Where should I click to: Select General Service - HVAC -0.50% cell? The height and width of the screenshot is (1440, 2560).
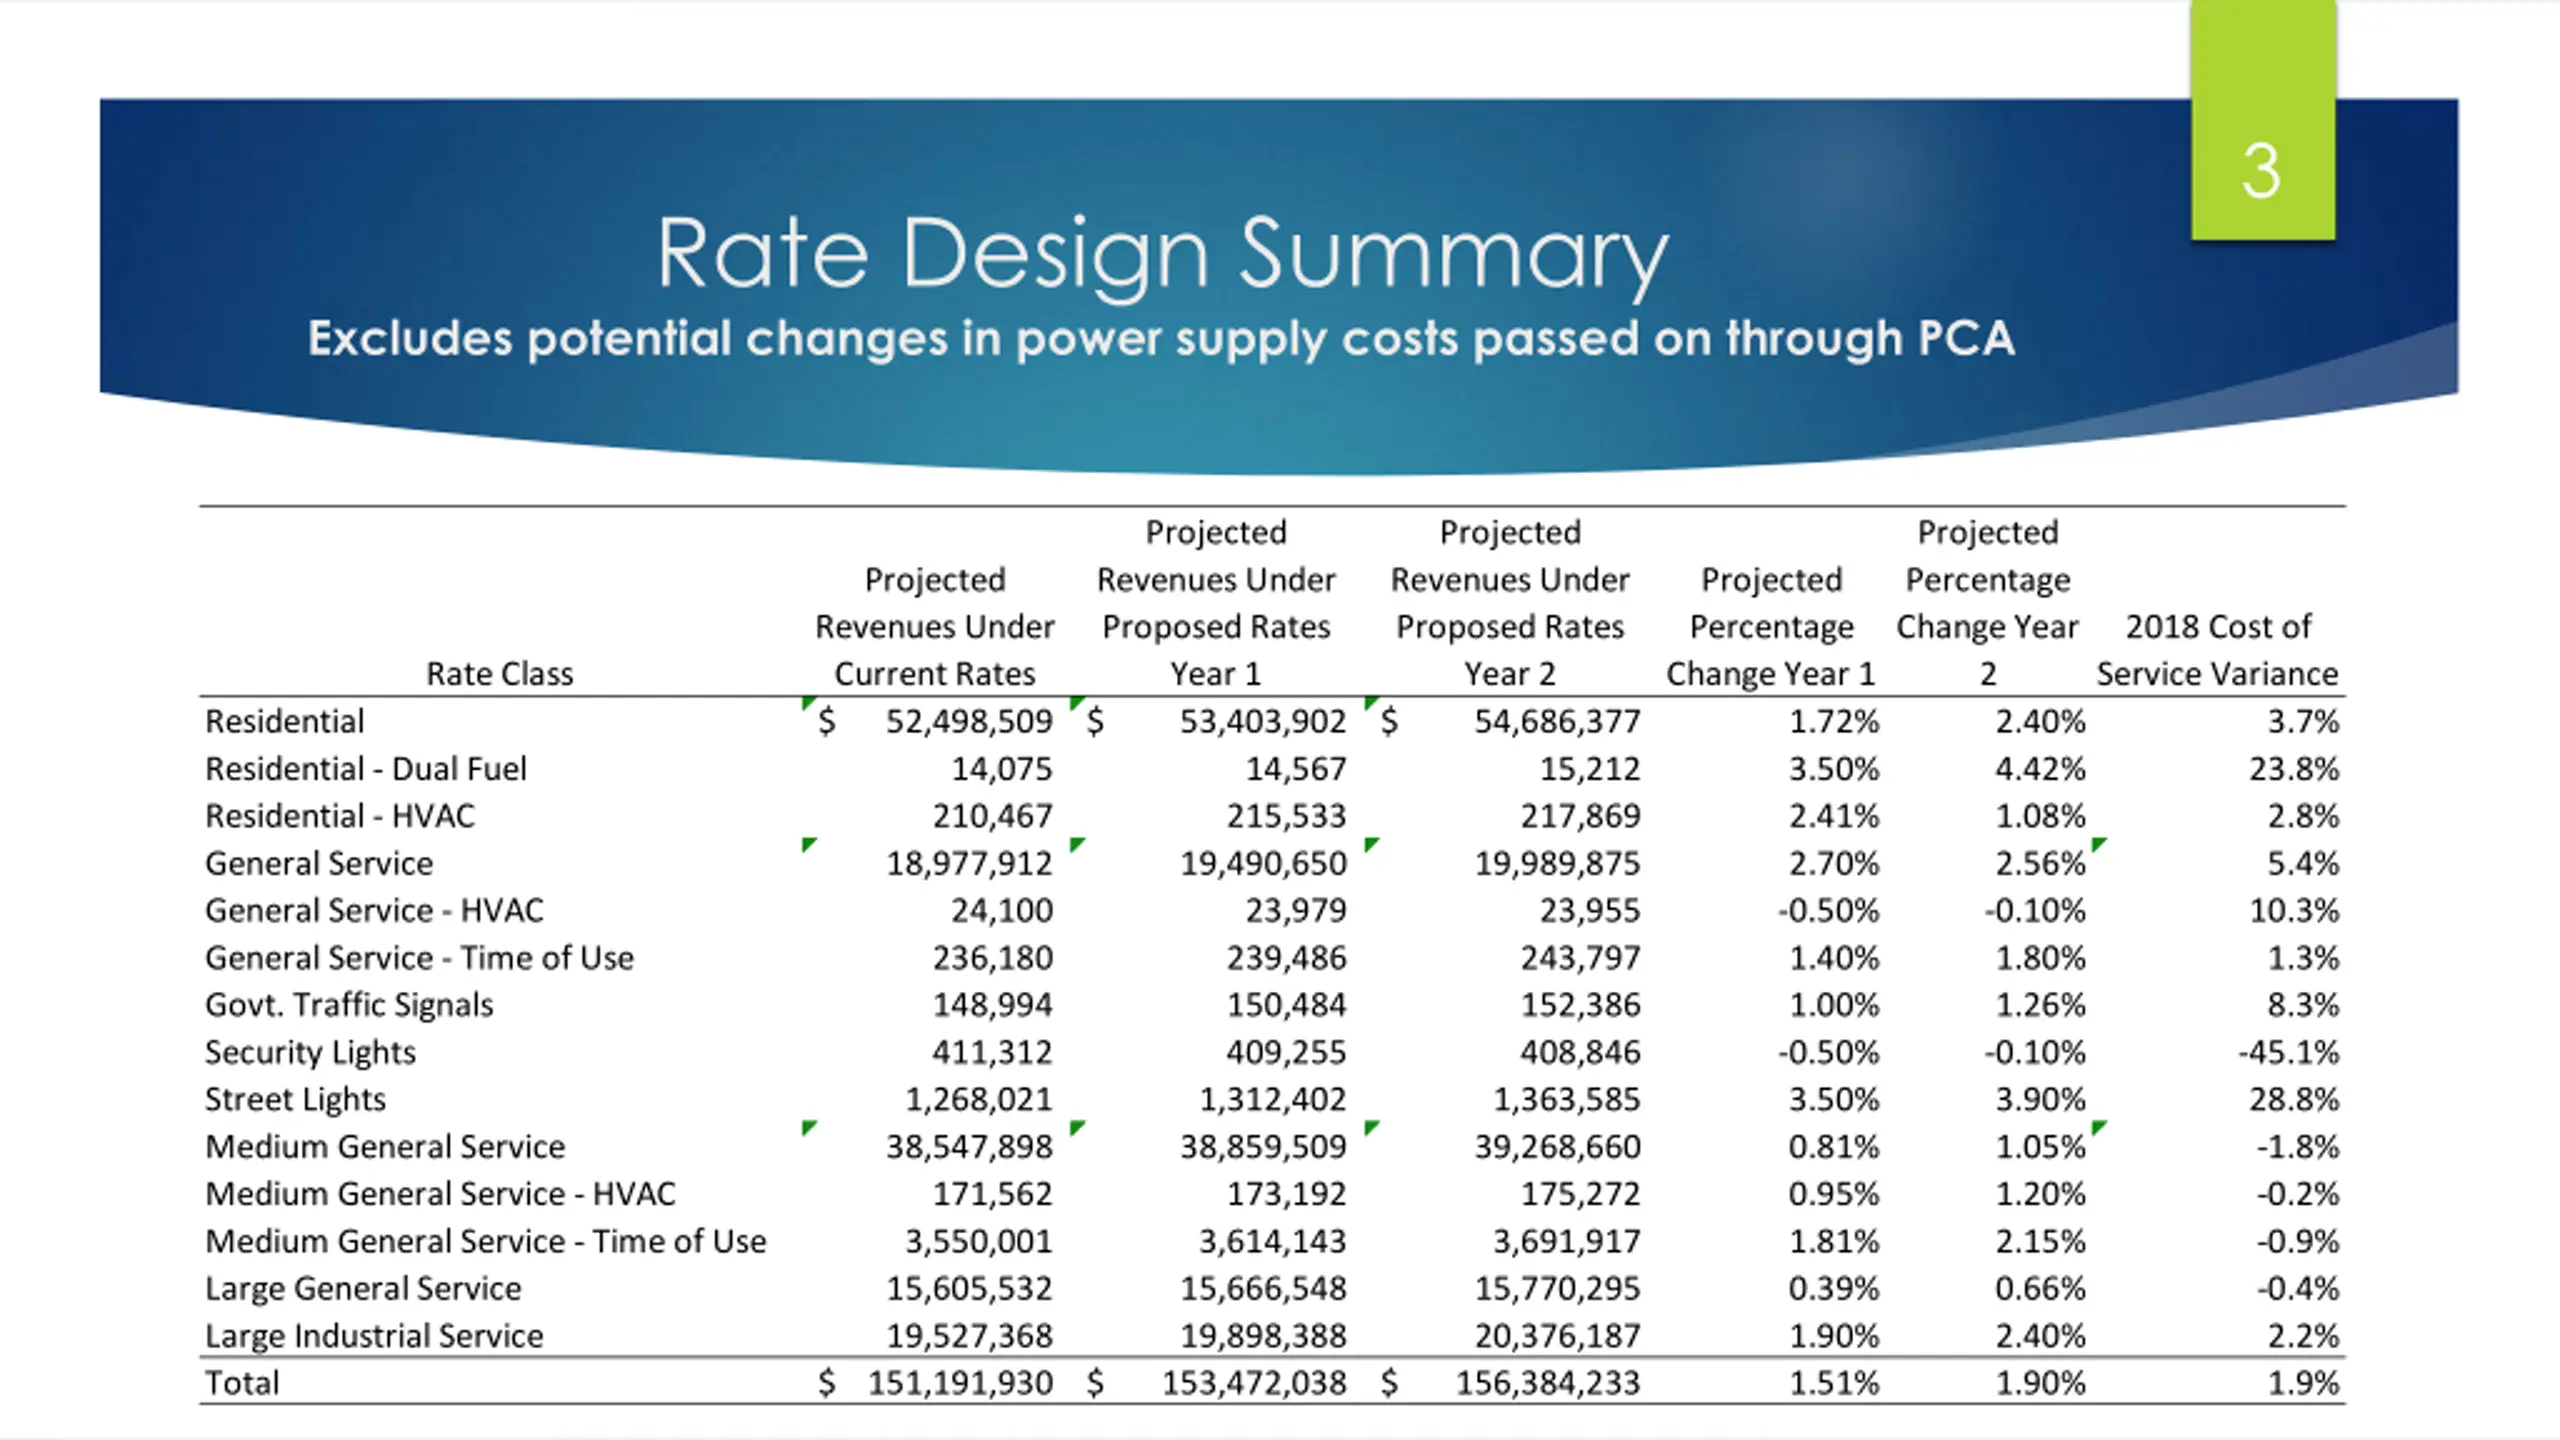point(1828,911)
